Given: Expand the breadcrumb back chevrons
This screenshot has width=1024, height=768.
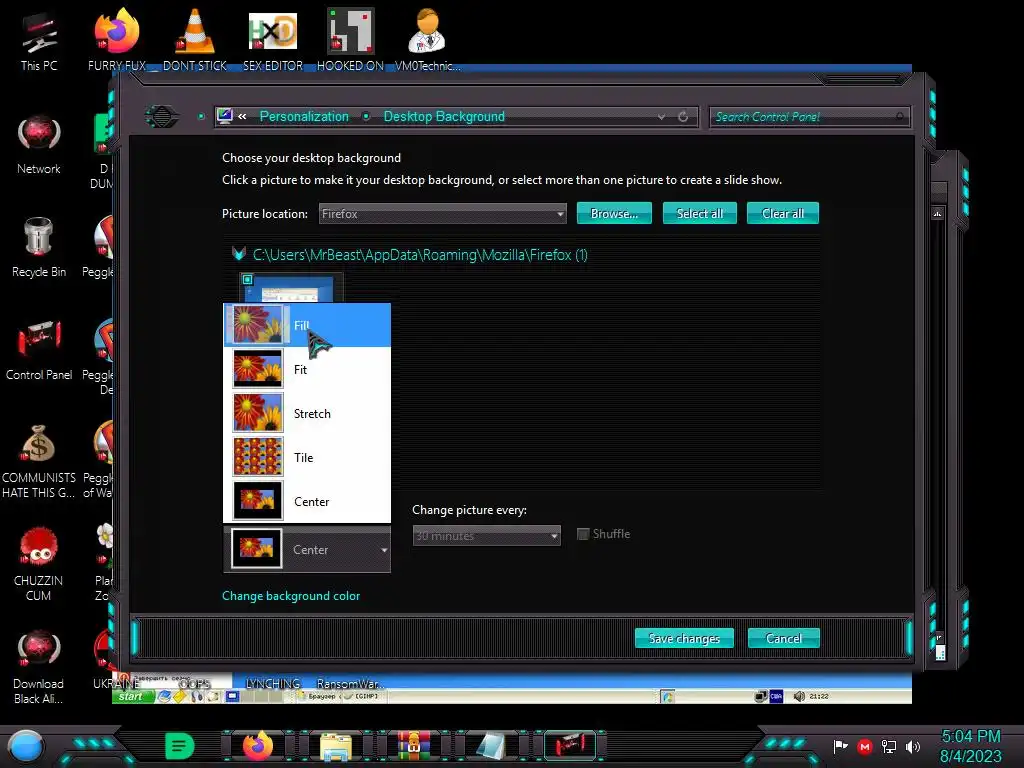Looking at the screenshot, I should coord(242,117).
